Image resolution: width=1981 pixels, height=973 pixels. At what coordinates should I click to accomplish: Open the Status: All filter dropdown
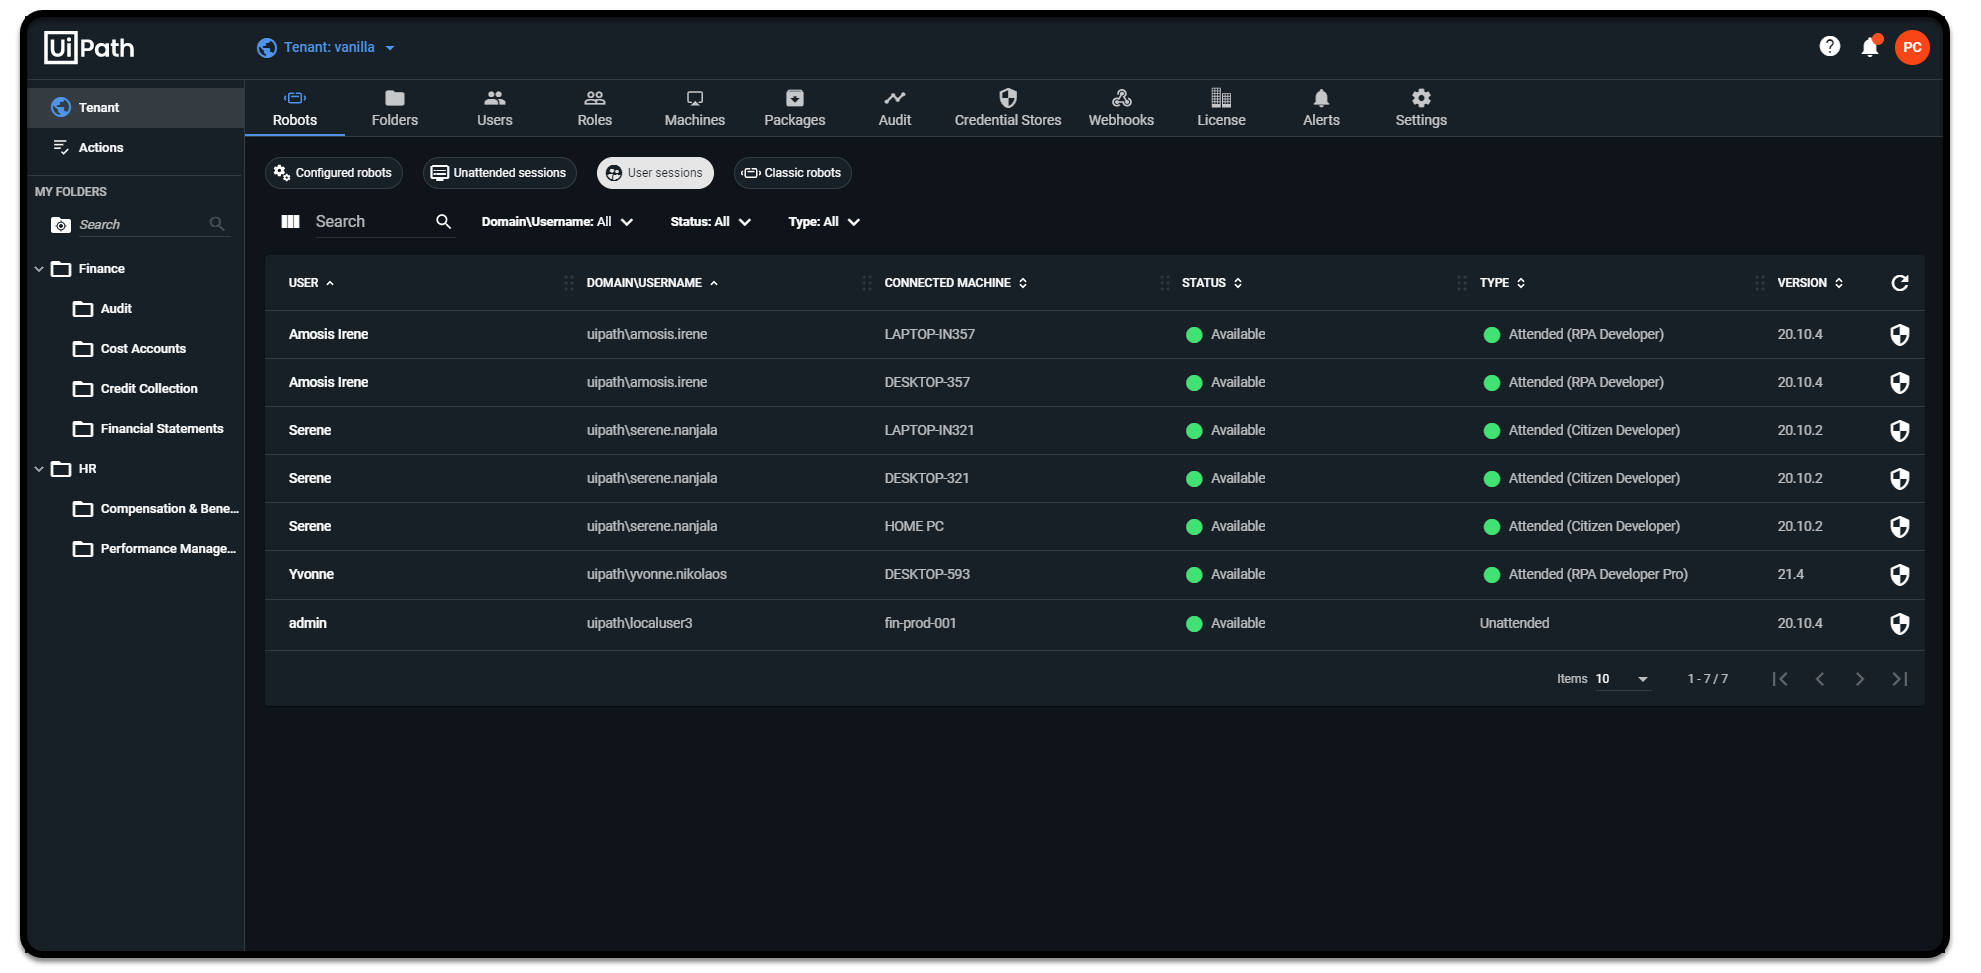(x=710, y=222)
